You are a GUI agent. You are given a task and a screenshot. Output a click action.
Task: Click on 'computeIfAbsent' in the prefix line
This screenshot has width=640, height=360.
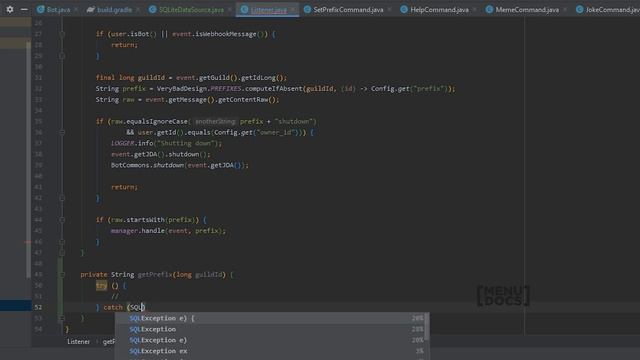click(x=273, y=89)
